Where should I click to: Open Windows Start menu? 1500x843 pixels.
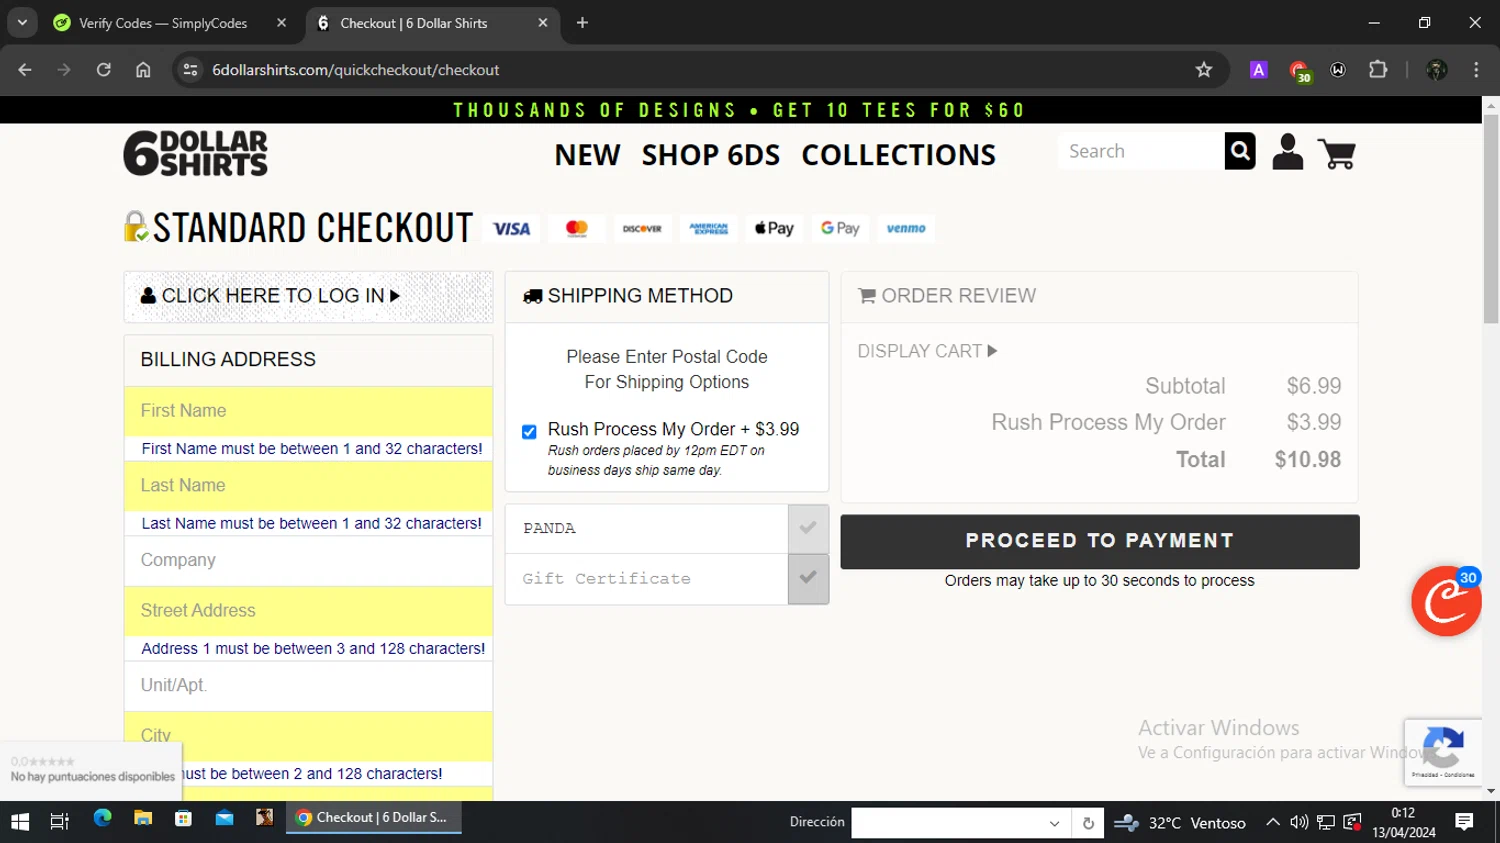[20, 822]
